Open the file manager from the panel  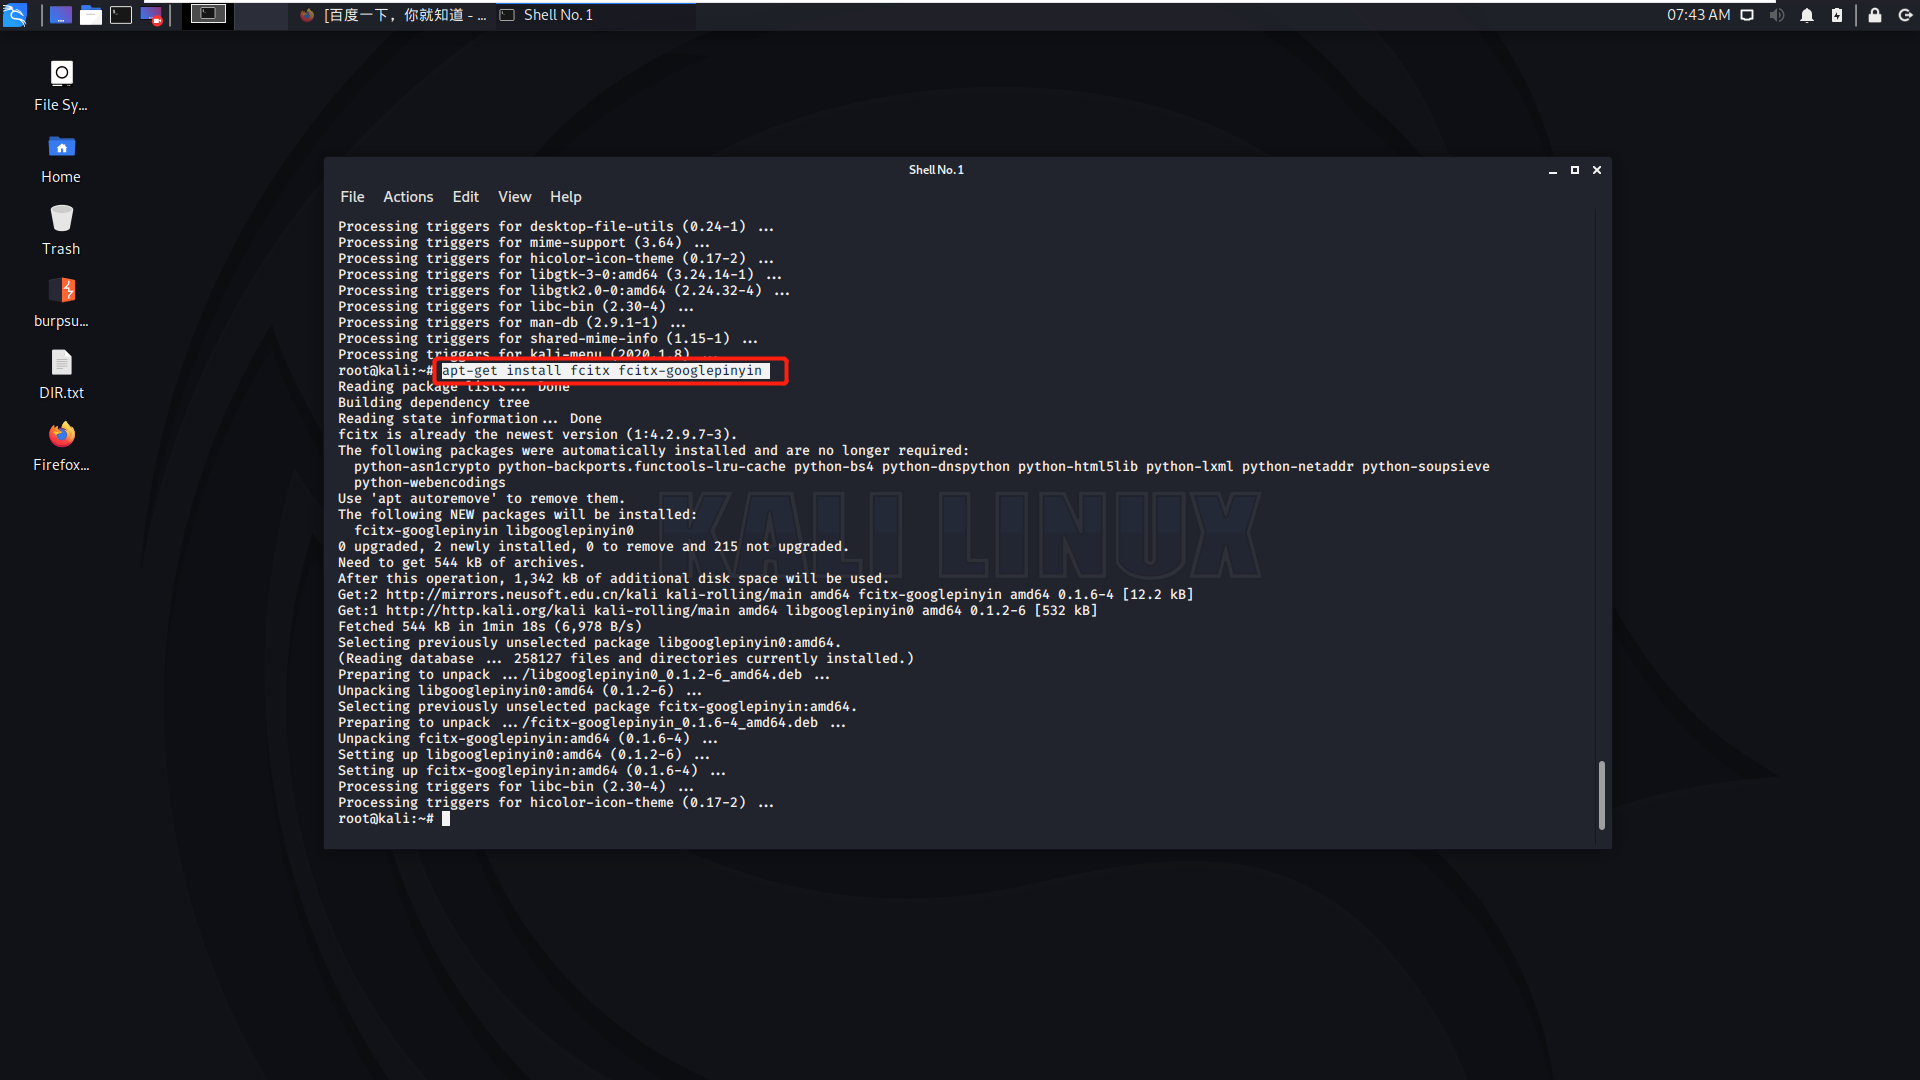(x=91, y=15)
